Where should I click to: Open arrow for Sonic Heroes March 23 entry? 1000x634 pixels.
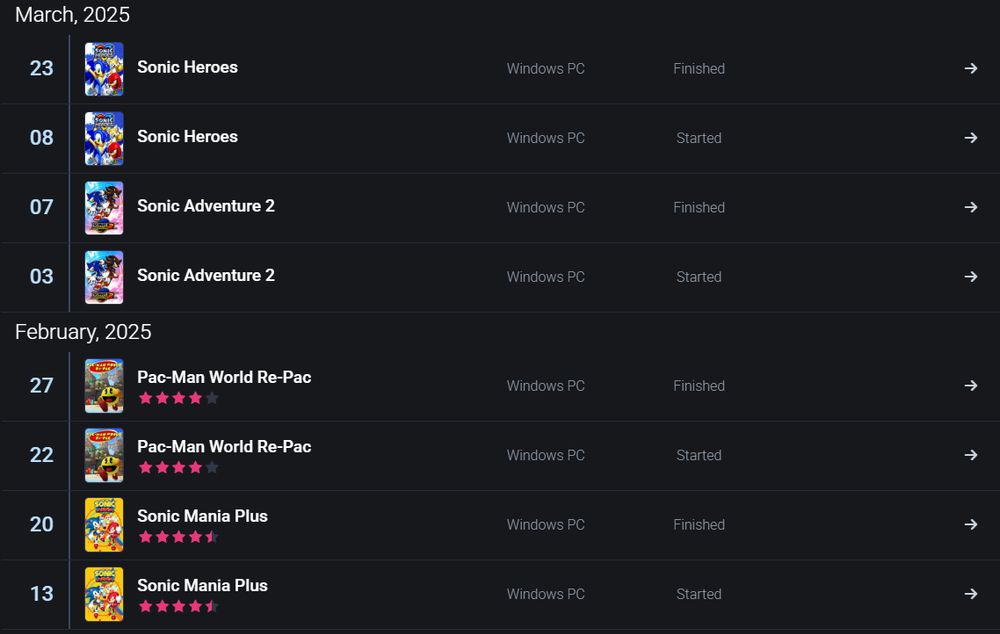[971, 68]
